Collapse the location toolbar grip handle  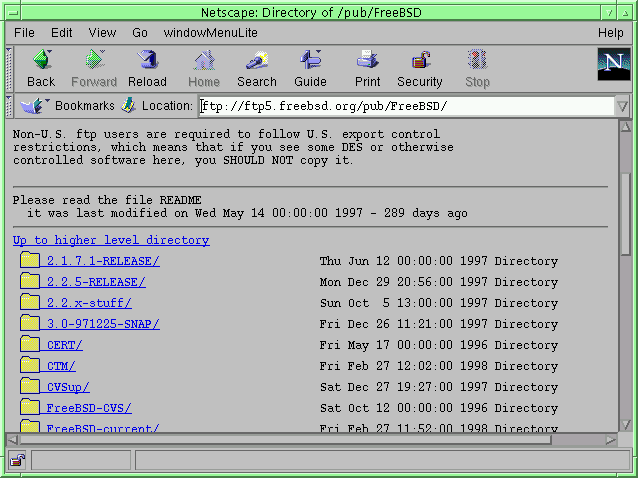tap(9, 106)
